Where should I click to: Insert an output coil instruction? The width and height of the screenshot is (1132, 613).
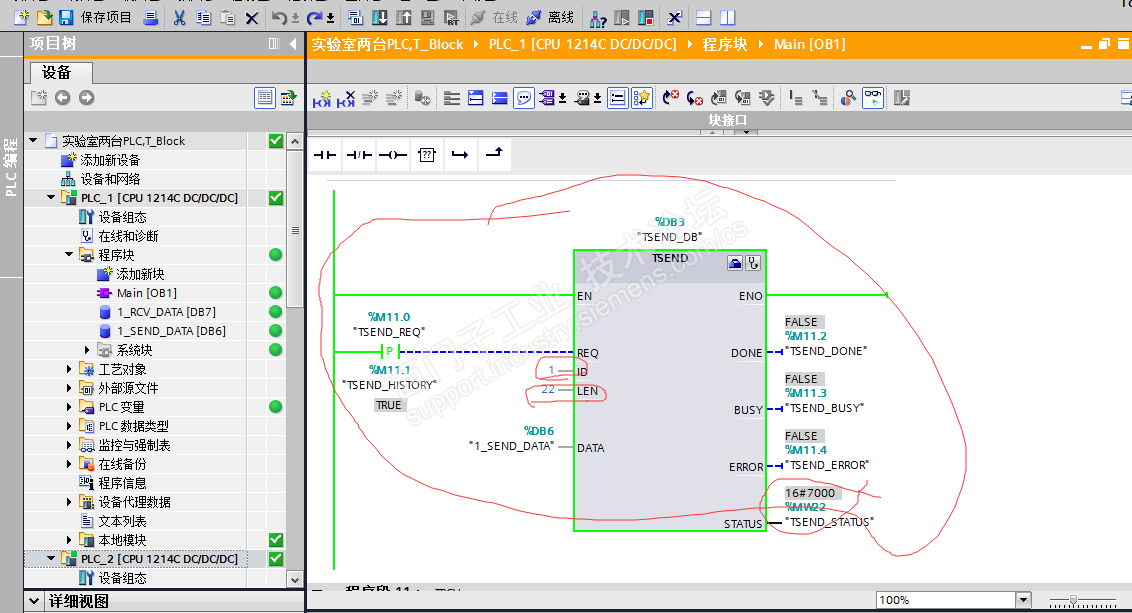point(393,155)
